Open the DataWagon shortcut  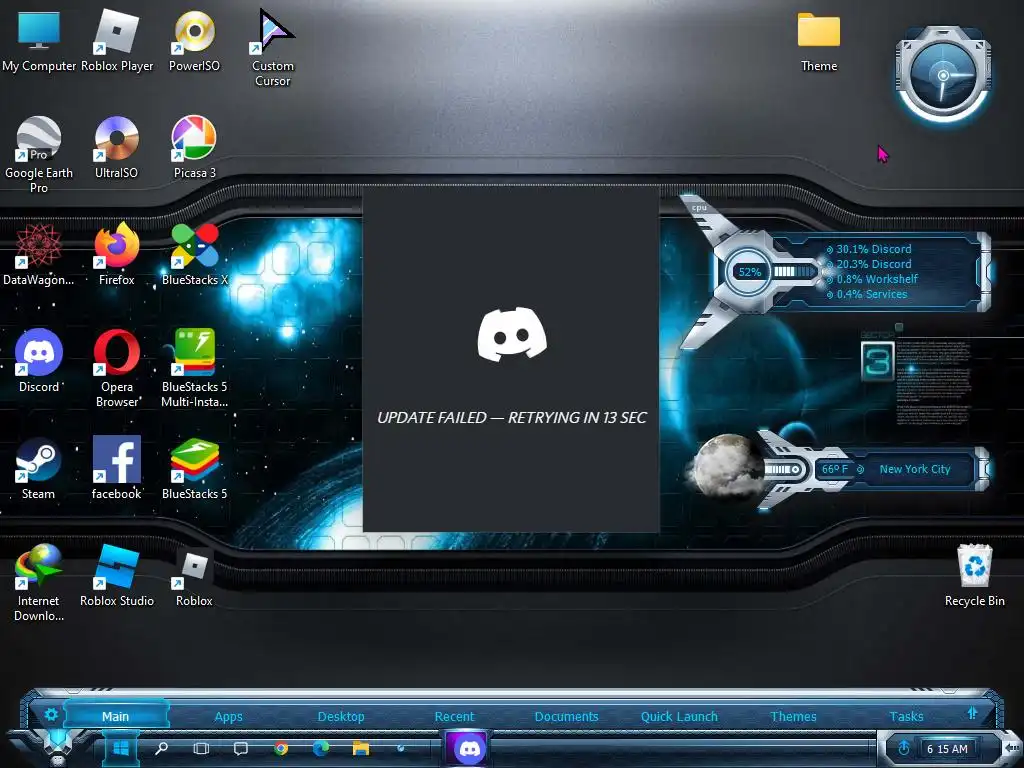[x=39, y=255]
